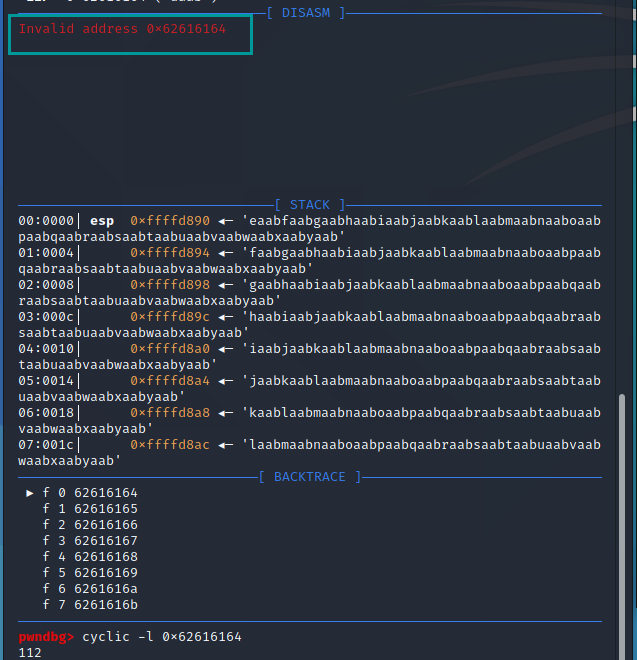Click the stack offset label 06:0018
637x660 pixels.
(x=46, y=413)
